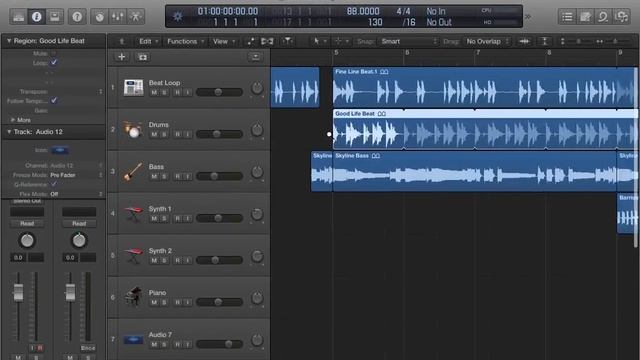640x360 pixels.
Task: Select the Fine Line Beat 1 region
Action: 485,87
